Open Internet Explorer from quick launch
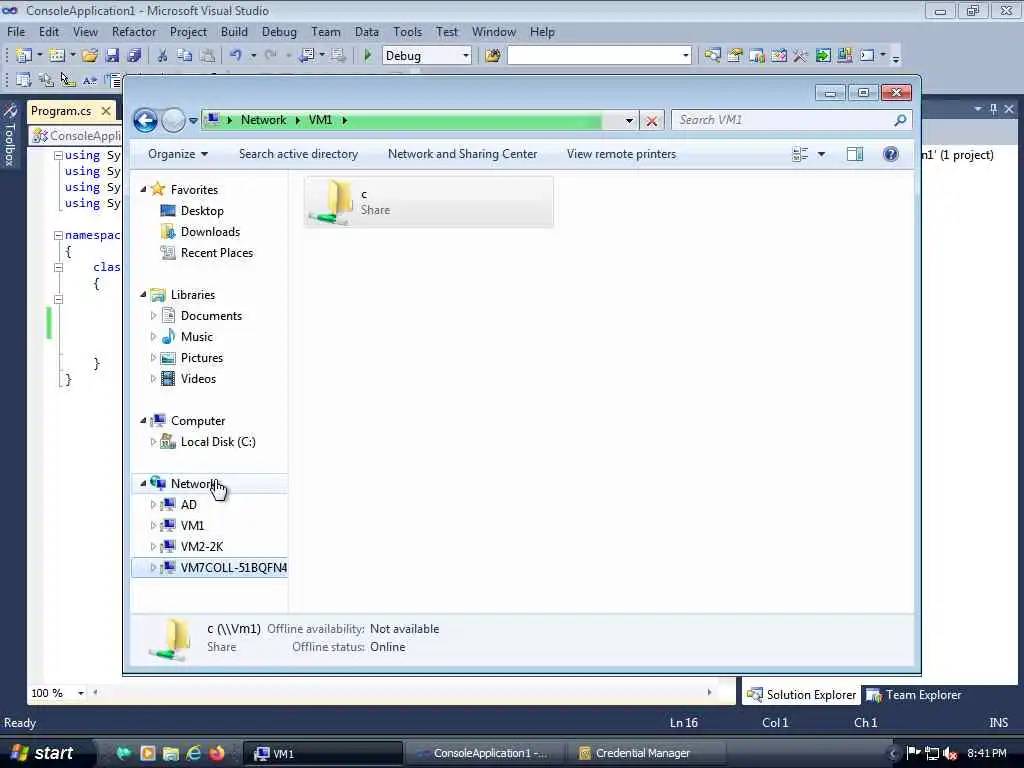Image resolution: width=1024 pixels, height=768 pixels. pos(194,753)
